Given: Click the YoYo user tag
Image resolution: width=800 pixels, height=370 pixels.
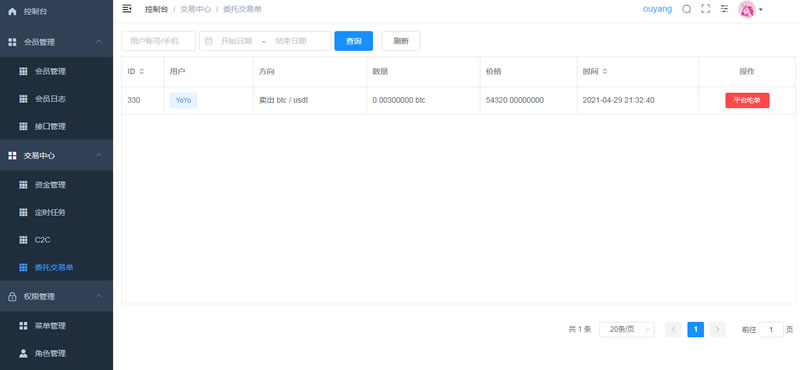Looking at the screenshot, I should pyautogui.click(x=183, y=101).
